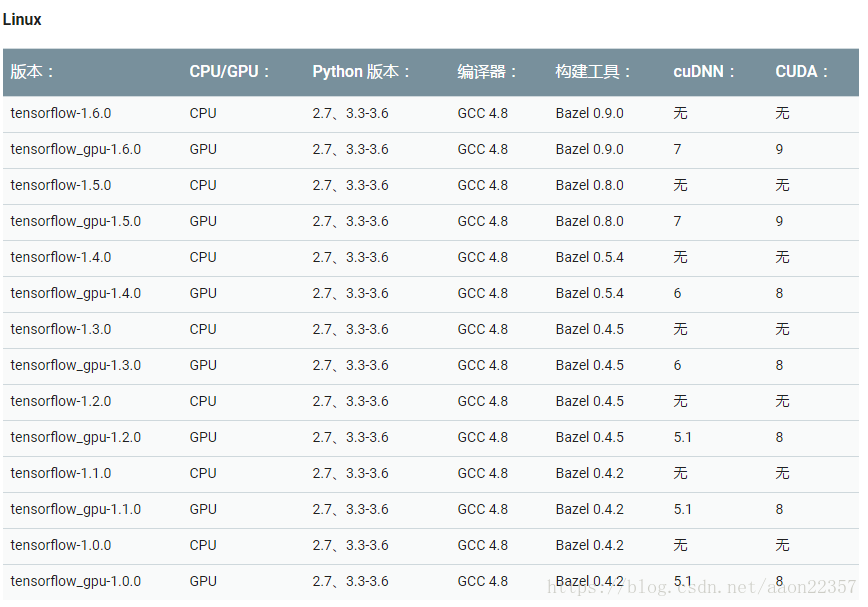Click the tensorflow_gpu-1.6.0 version cell
Viewport: 868px width, 607px height.
pos(76,149)
